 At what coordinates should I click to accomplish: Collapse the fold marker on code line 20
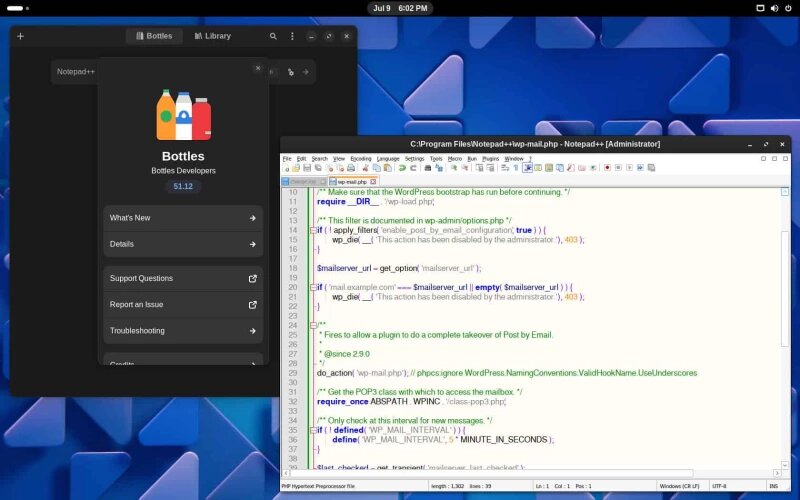point(313,287)
